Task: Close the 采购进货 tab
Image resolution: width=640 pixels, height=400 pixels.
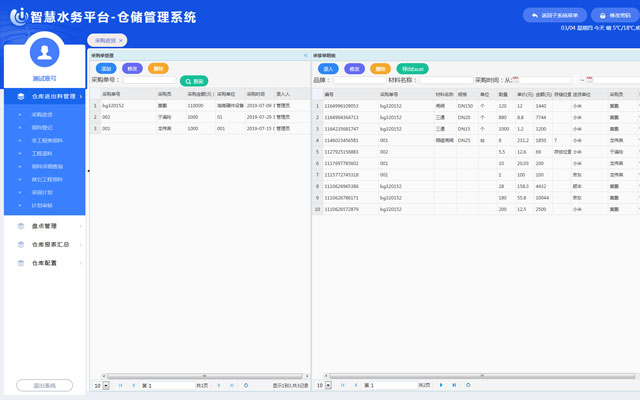Action: tap(121, 41)
